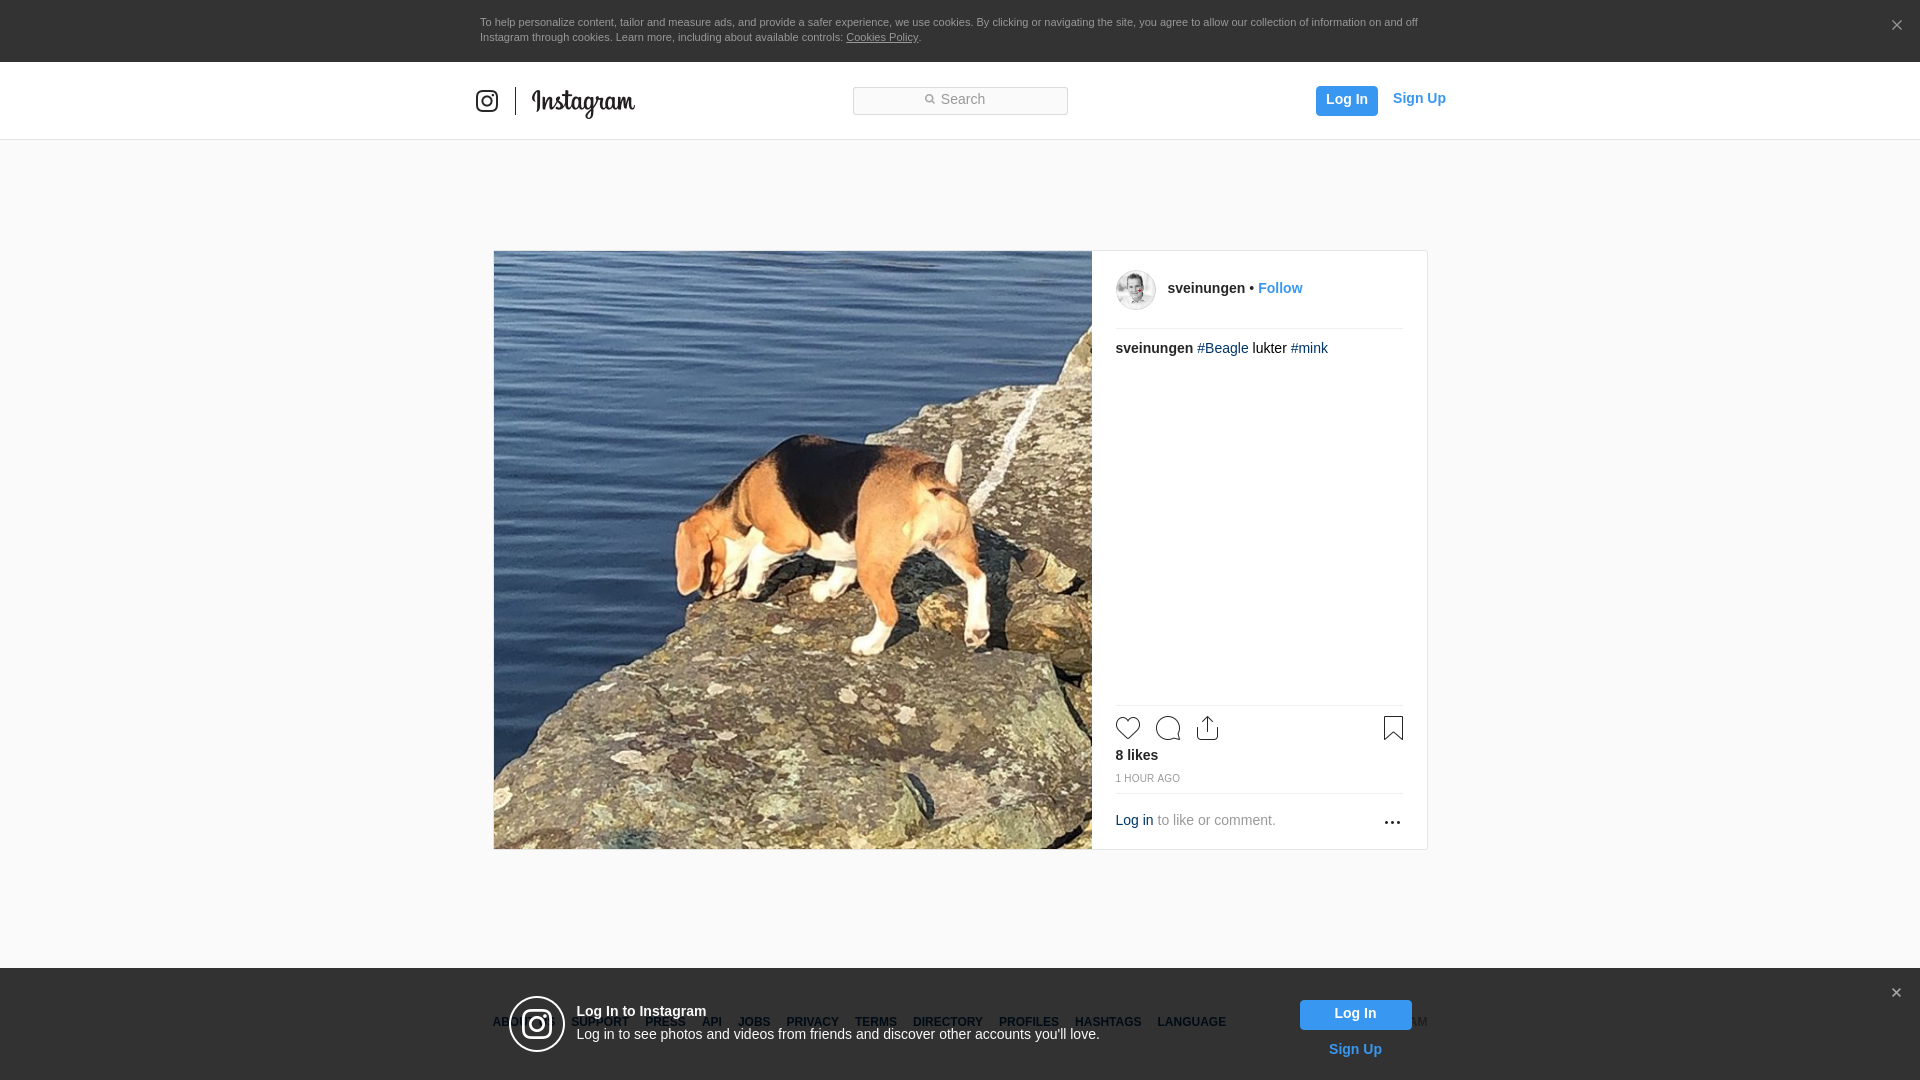Click the Instagram camera glyph in header
The width and height of the screenshot is (1920, 1080).
click(487, 101)
